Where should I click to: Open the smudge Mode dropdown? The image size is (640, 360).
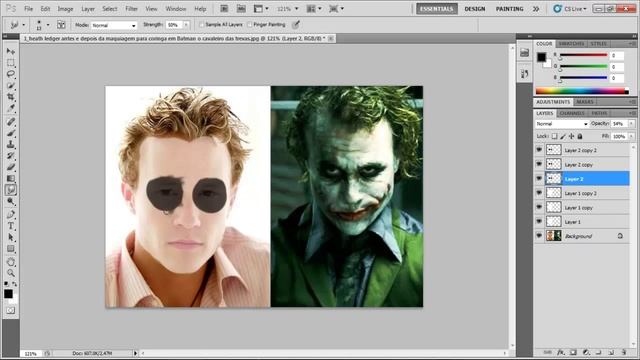point(114,25)
